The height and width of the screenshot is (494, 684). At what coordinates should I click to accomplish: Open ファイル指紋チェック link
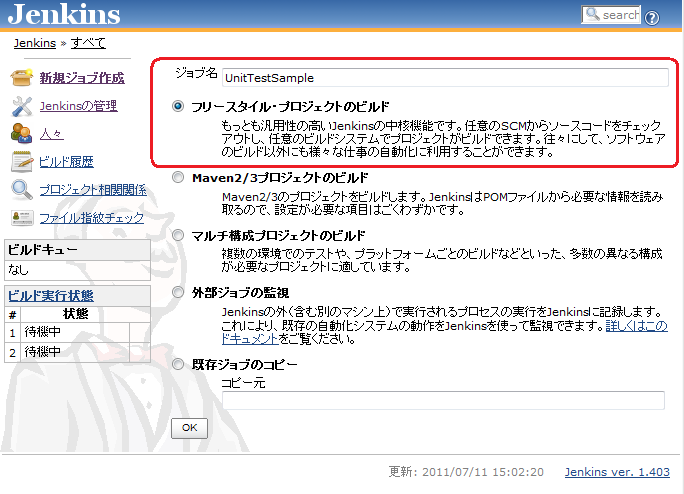[x=92, y=218]
